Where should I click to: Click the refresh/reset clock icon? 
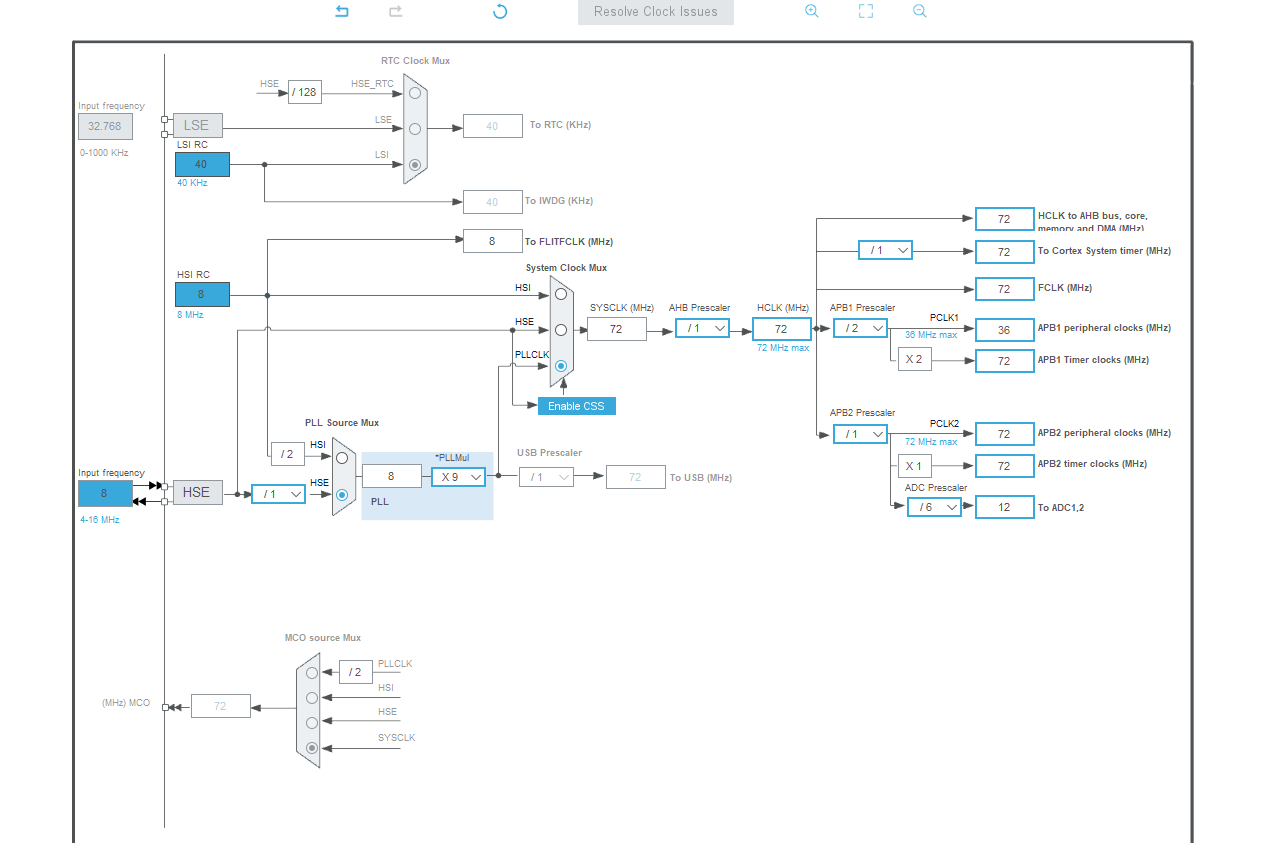coord(500,11)
